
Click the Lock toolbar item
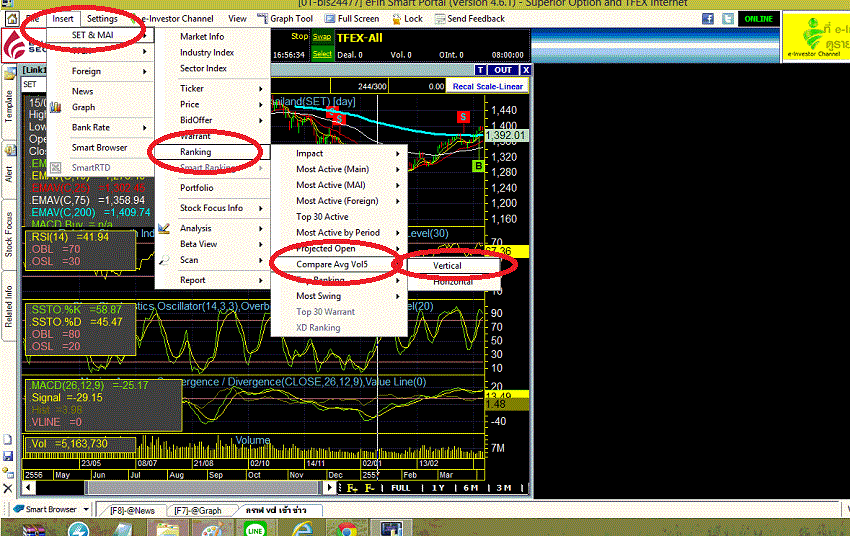pyautogui.click(x=407, y=18)
